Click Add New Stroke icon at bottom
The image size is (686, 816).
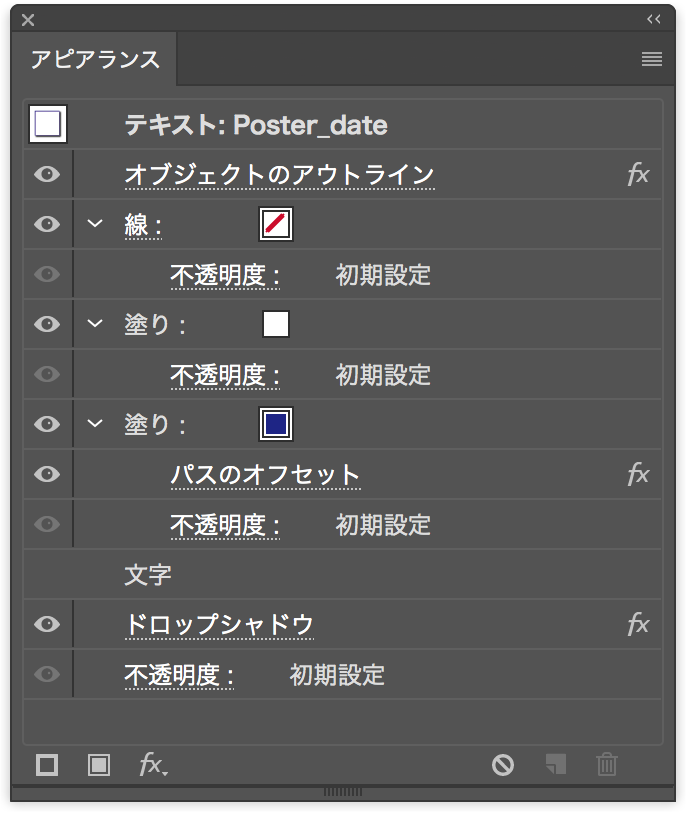(x=47, y=765)
